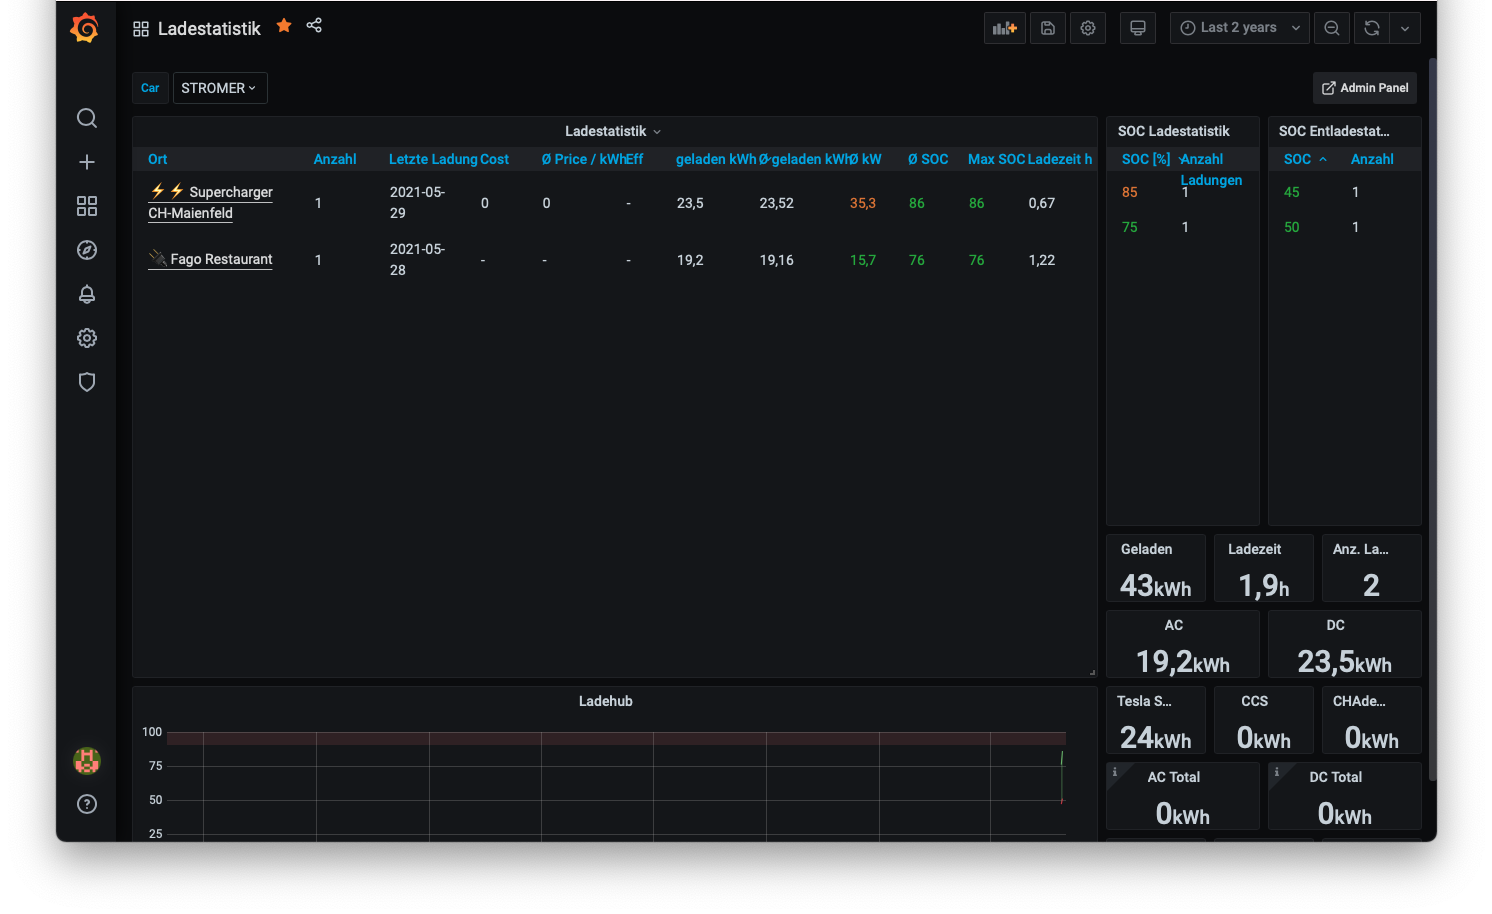Toggle the dashboard favorite star
Image resolution: width=1492 pixels, height=914 pixels.
click(x=284, y=26)
